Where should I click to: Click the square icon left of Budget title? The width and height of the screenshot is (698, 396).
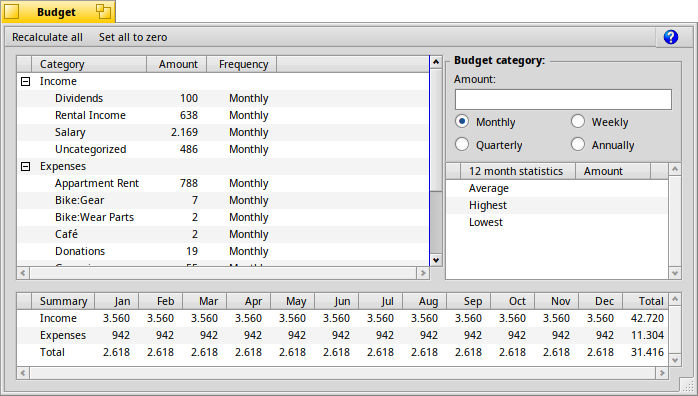tap(12, 12)
